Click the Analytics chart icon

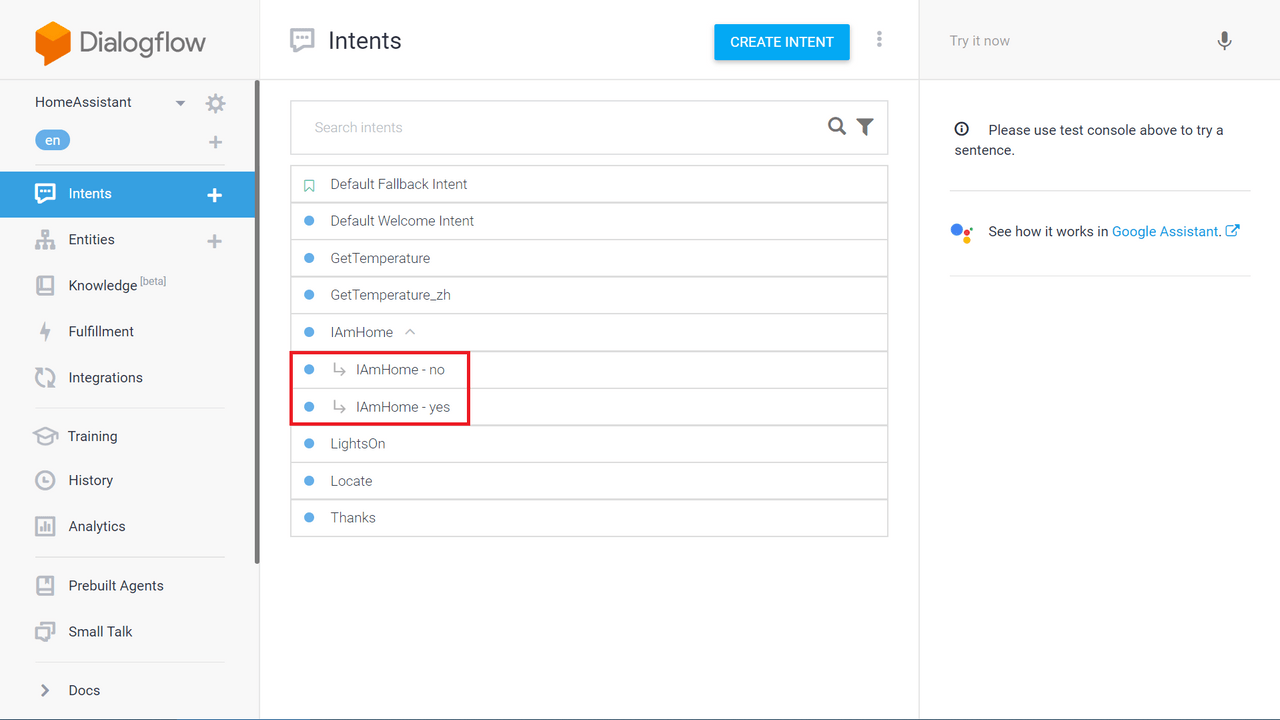(x=45, y=526)
